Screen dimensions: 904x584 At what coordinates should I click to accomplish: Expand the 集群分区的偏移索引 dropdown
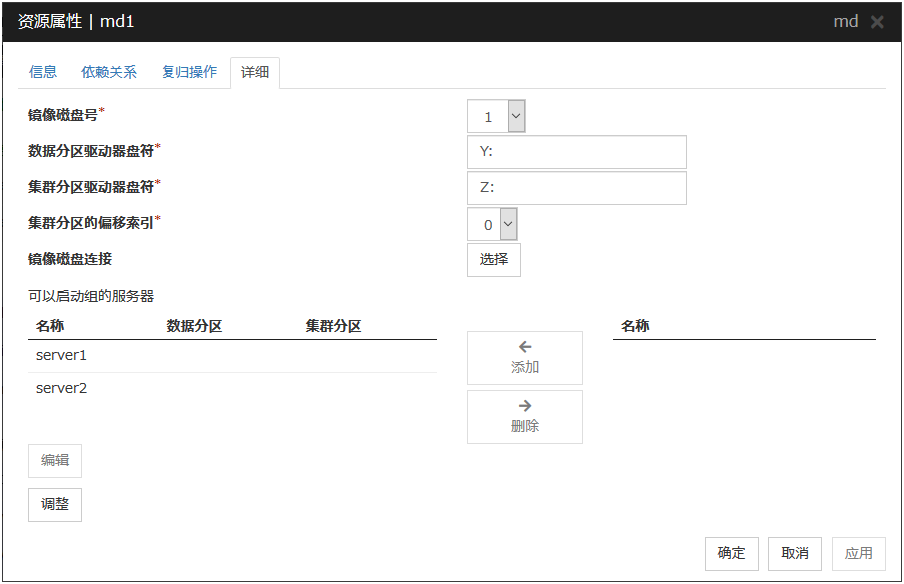pyautogui.click(x=491, y=224)
